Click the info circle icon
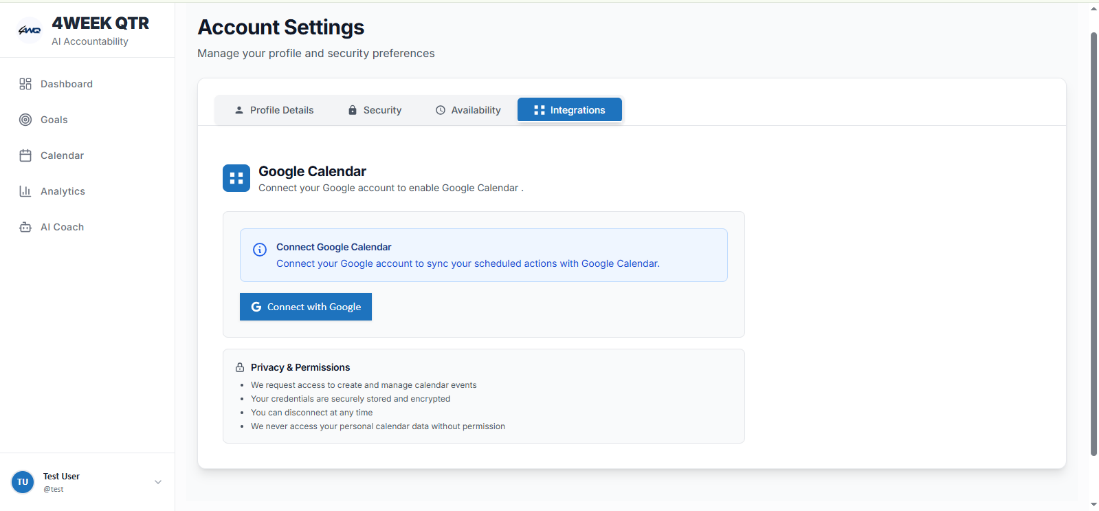Image resolution: width=1099 pixels, height=511 pixels. pyautogui.click(x=259, y=250)
